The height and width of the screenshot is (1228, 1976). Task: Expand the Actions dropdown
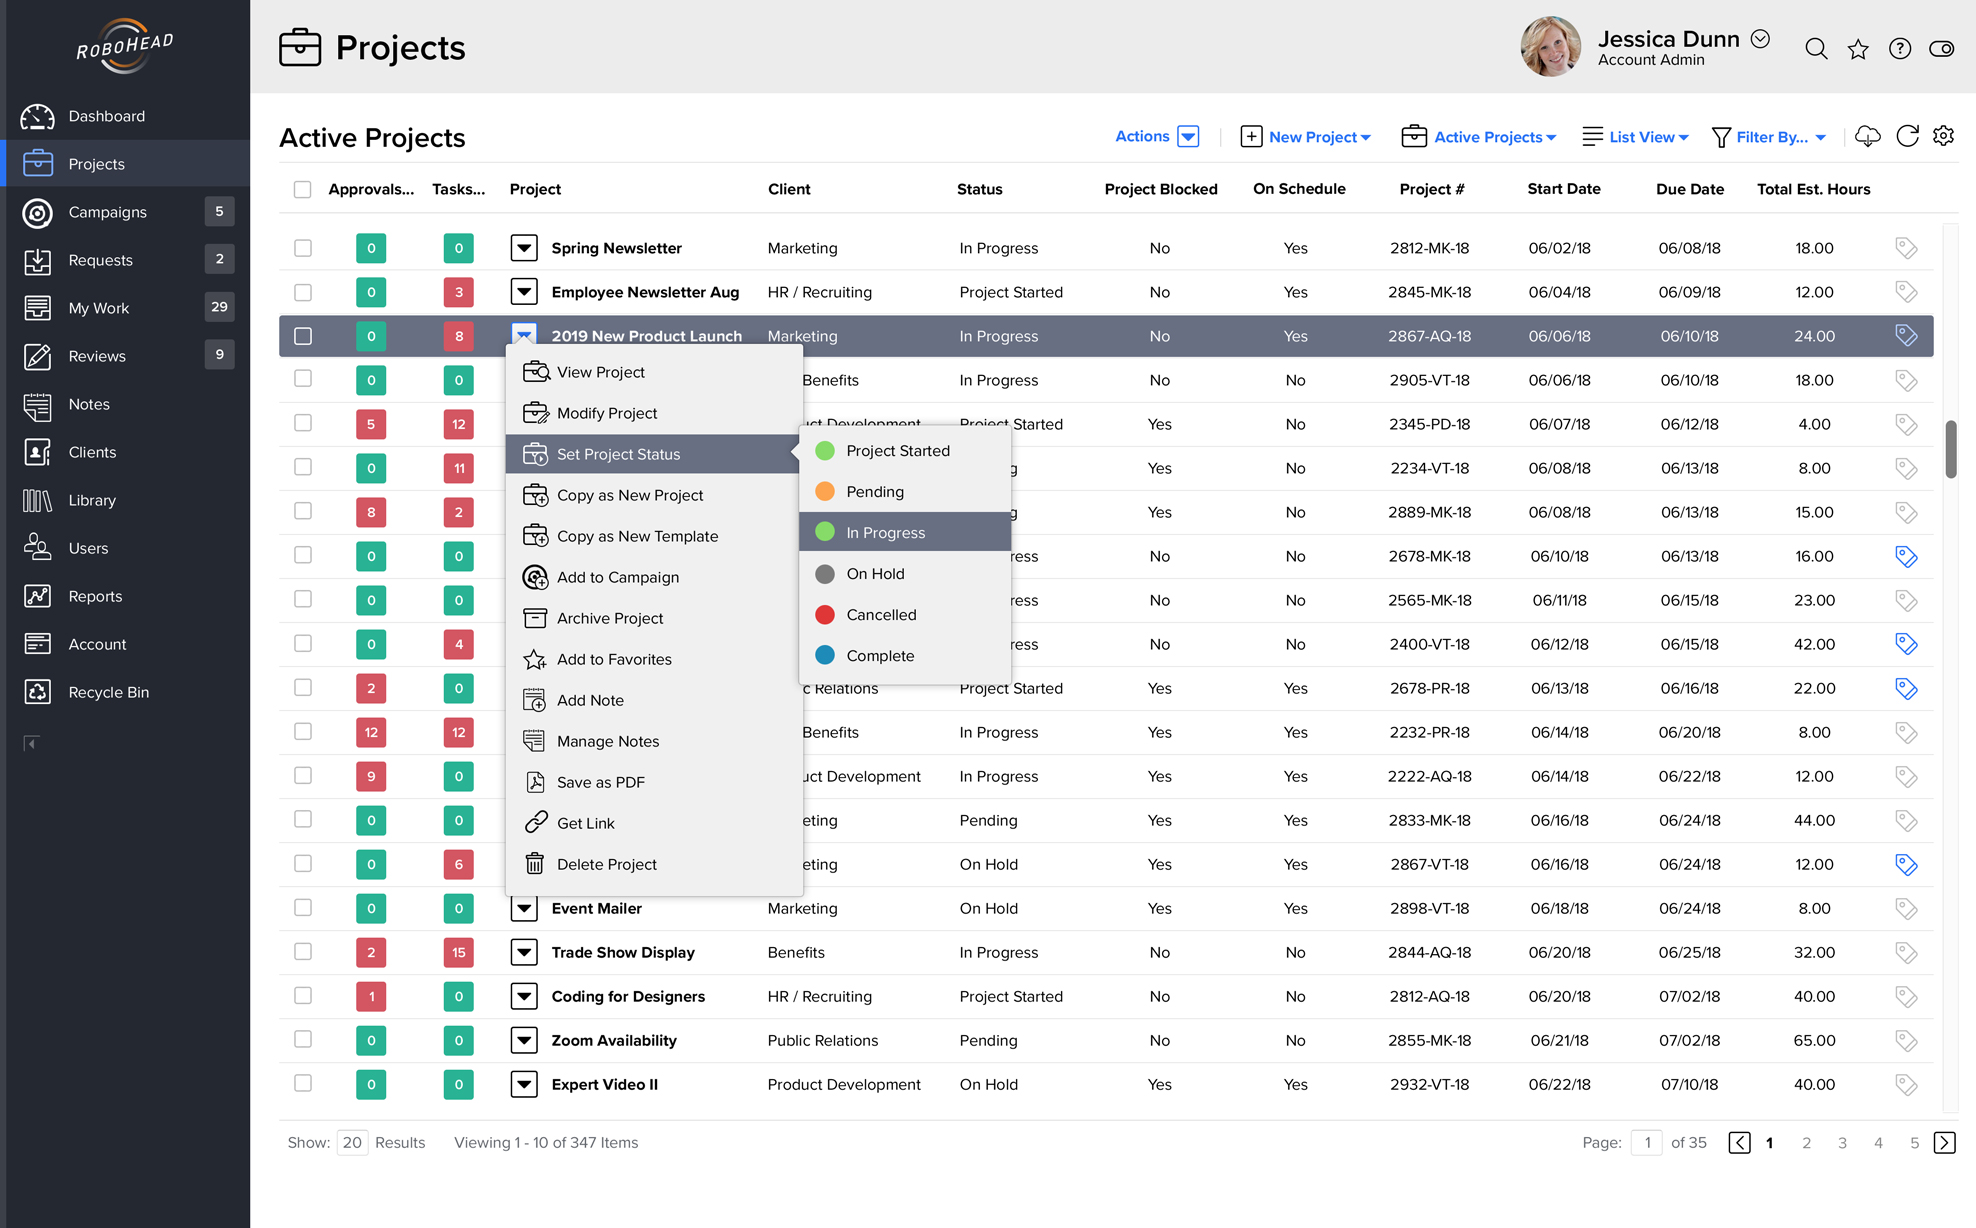(x=1188, y=136)
